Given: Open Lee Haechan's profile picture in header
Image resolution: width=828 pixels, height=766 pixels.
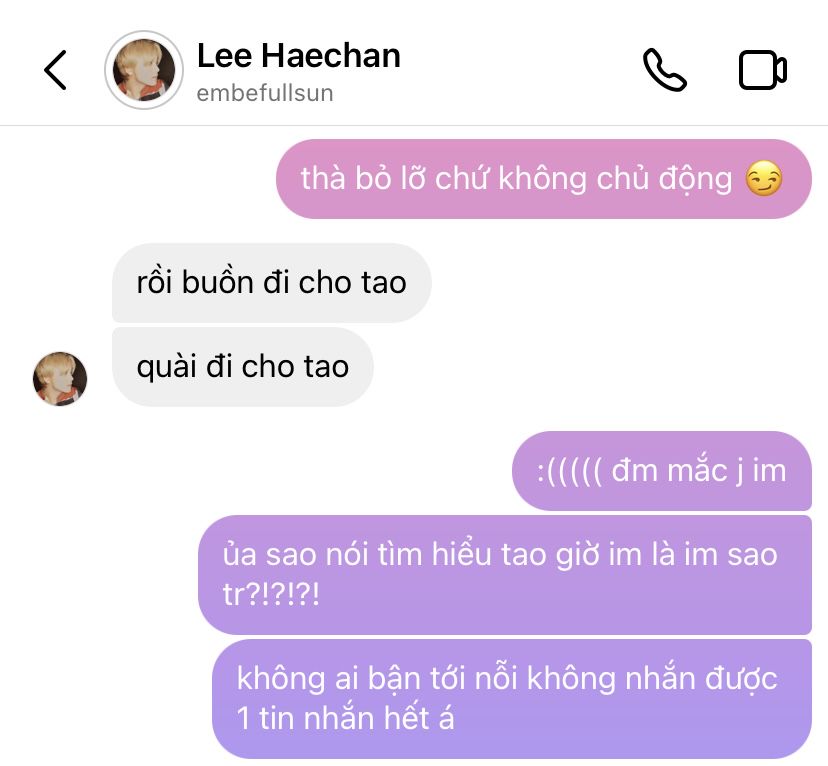Looking at the screenshot, I should (x=144, y=70).
